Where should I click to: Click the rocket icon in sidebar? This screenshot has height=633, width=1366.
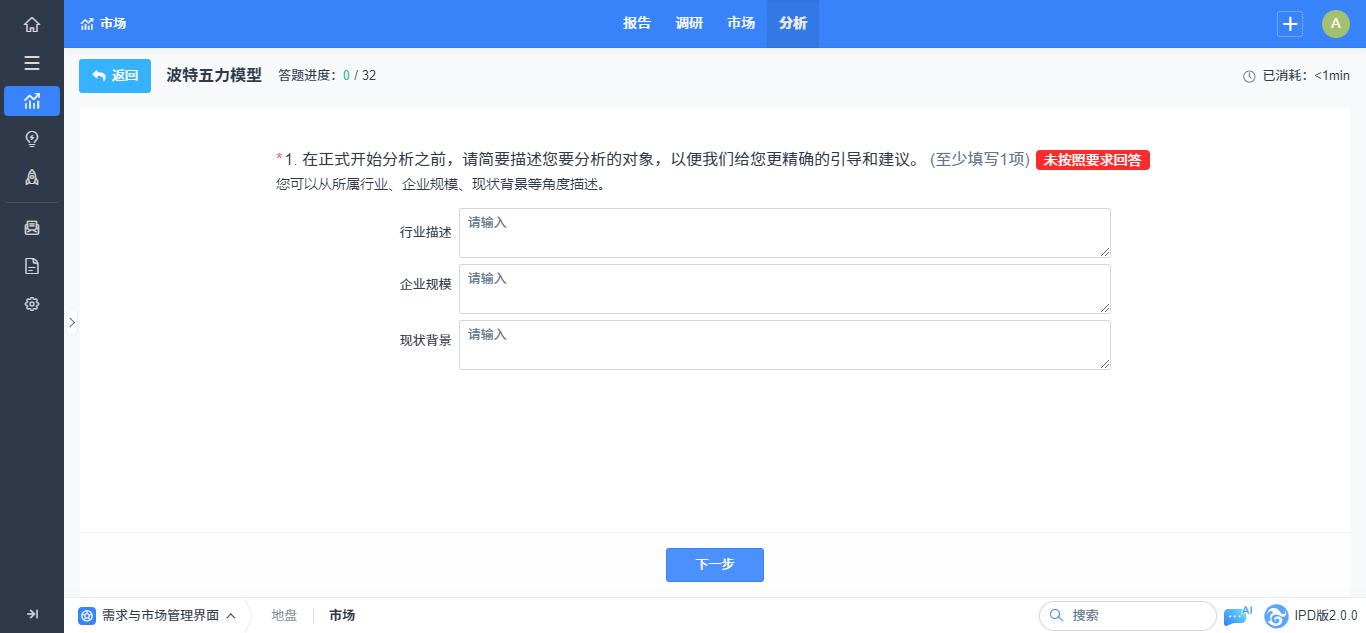click(x=32, y=177)
